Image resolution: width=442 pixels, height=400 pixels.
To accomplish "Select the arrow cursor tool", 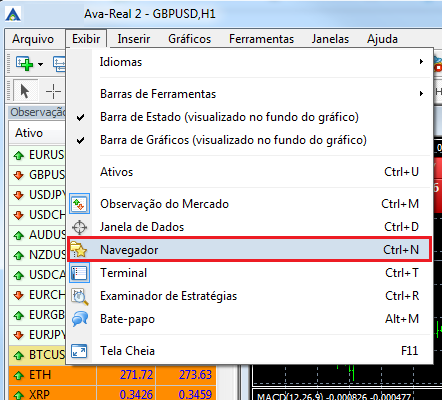I will (25, 91).
